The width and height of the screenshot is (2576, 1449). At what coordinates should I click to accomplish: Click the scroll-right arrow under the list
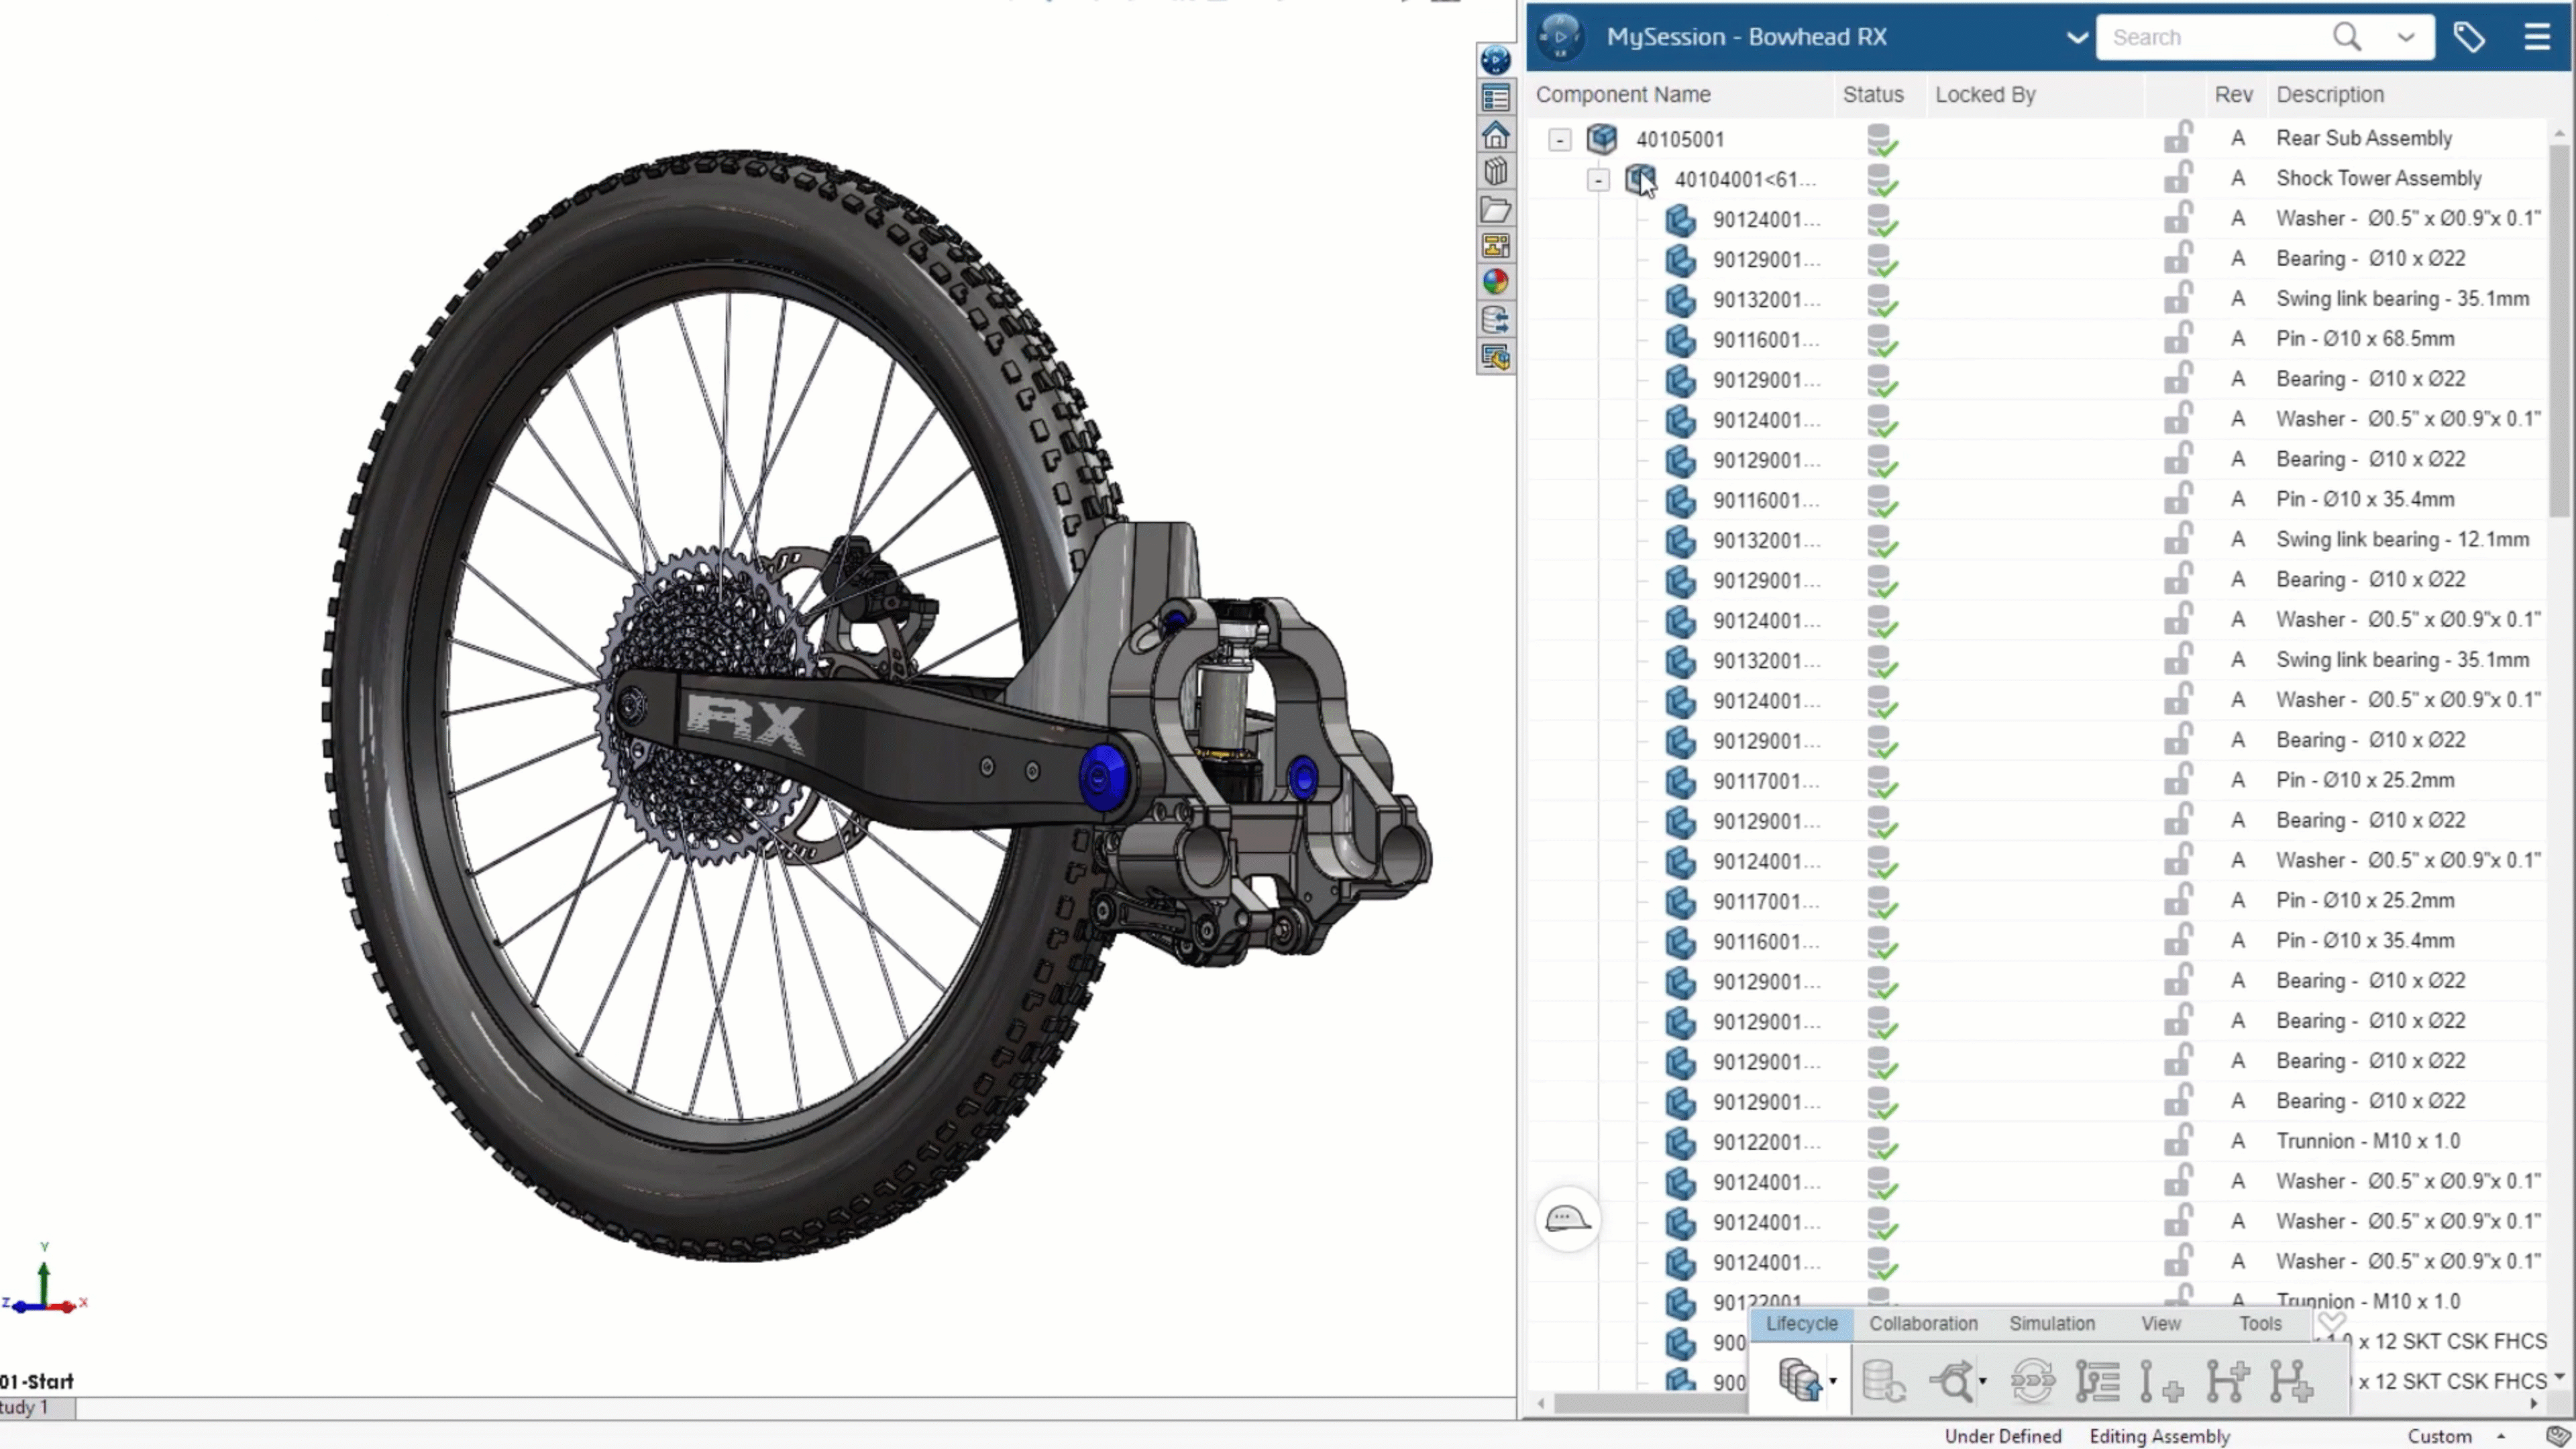pos(2533,1404)
